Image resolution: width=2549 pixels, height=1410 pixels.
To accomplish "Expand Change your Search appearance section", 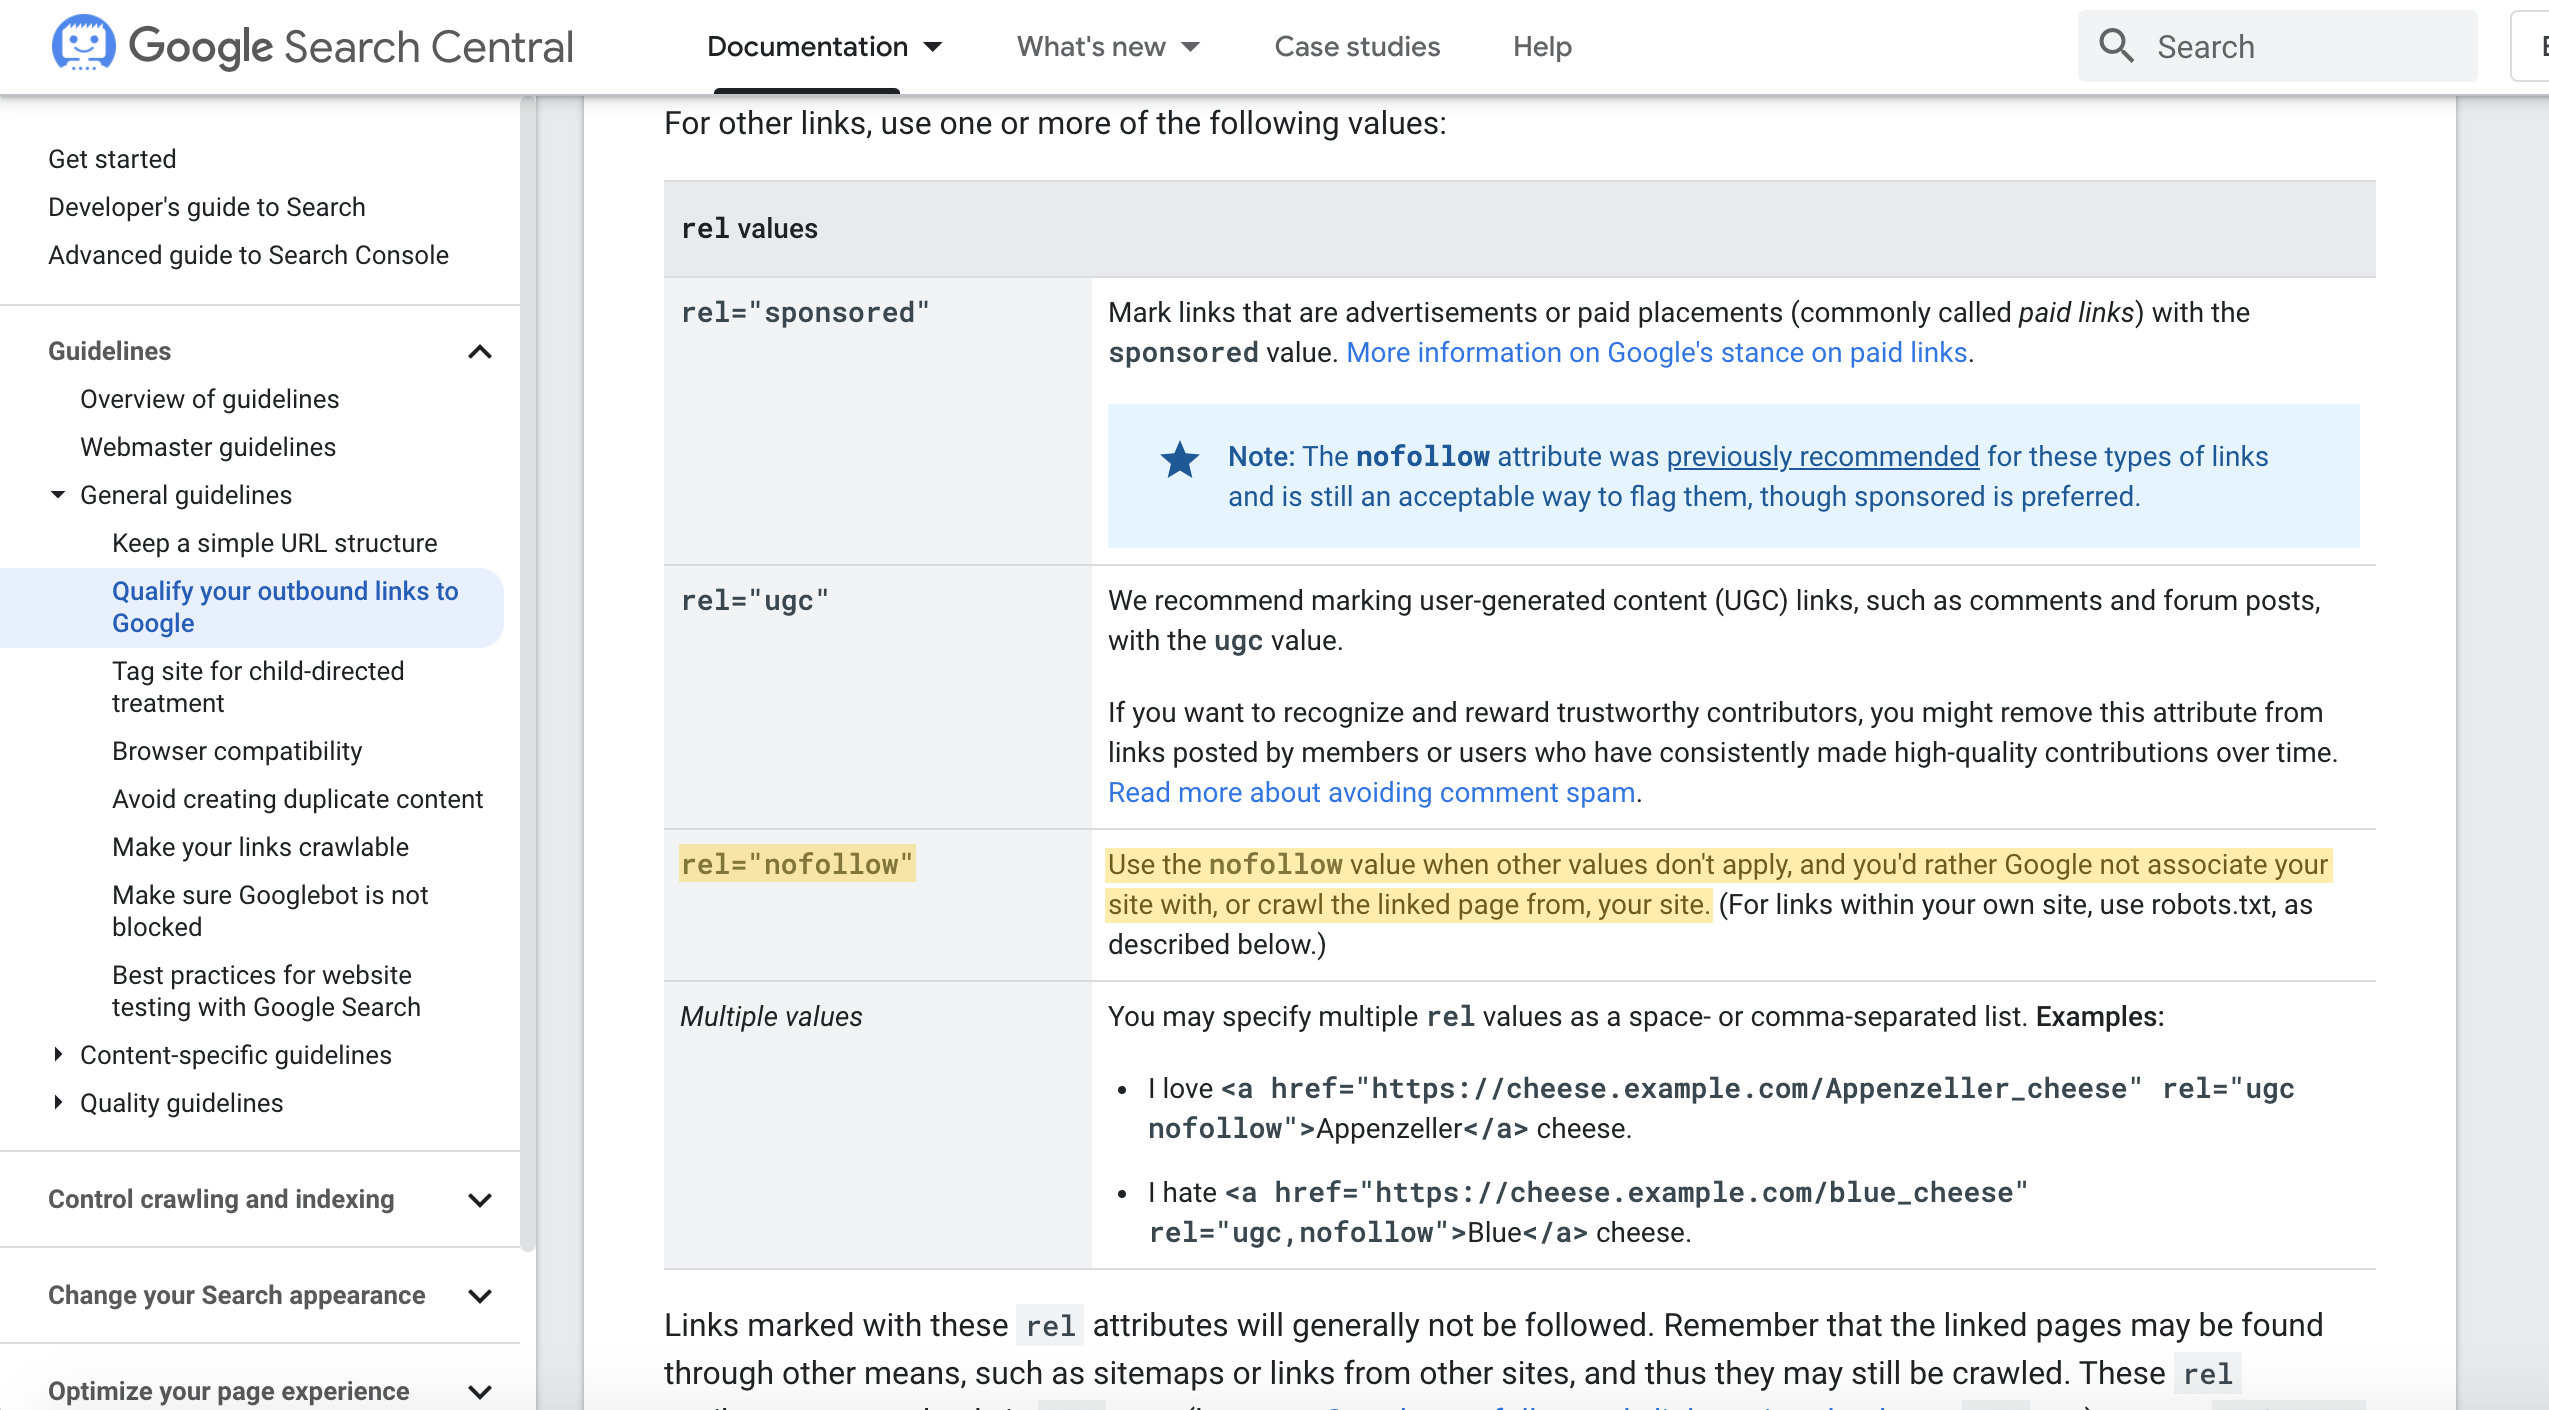I will 480,1295.
